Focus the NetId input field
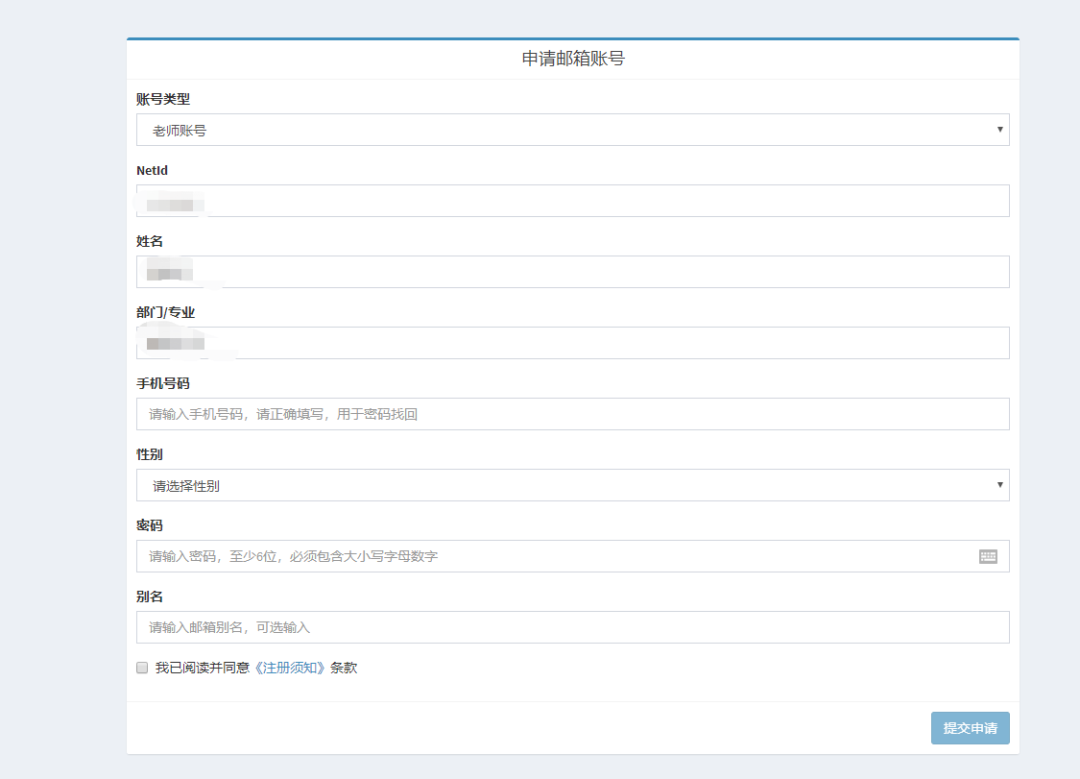 [572, 200]
